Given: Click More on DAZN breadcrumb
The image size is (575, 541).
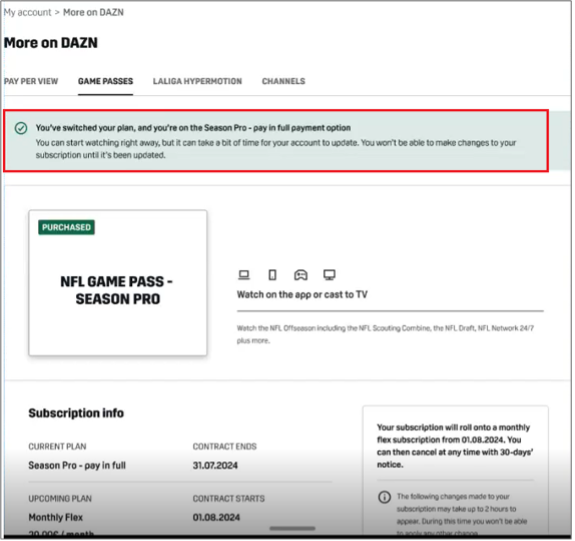Looking at the screenshot, I should pos(94,12).
